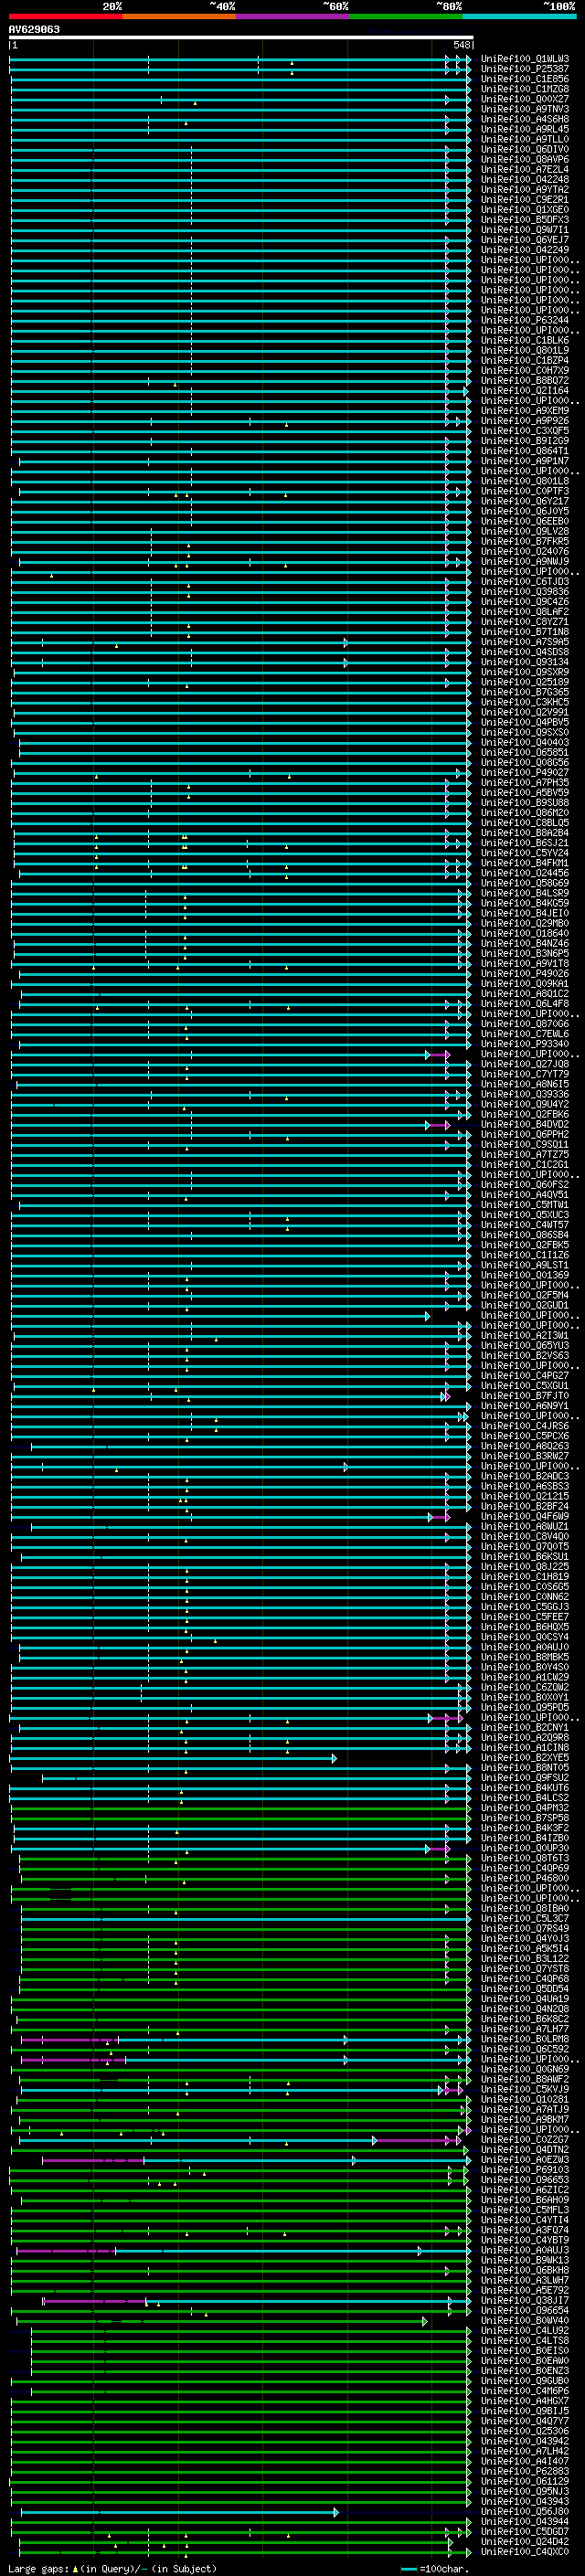Select hit label UniRef100_C1MZG8
This screenshot has width=585, height=2576.
point(525,89)
